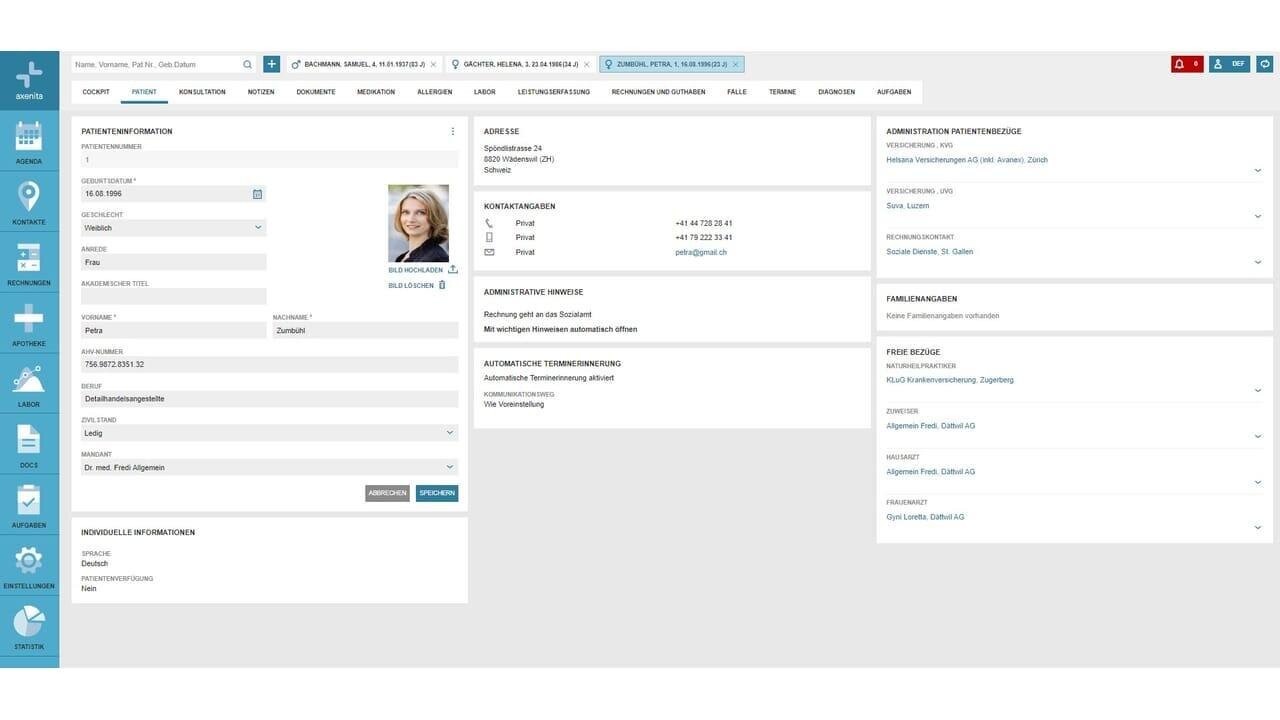Switch to the Konsultation tab
The height and width of the screenshot is (720, 1280).
[202, 92]
